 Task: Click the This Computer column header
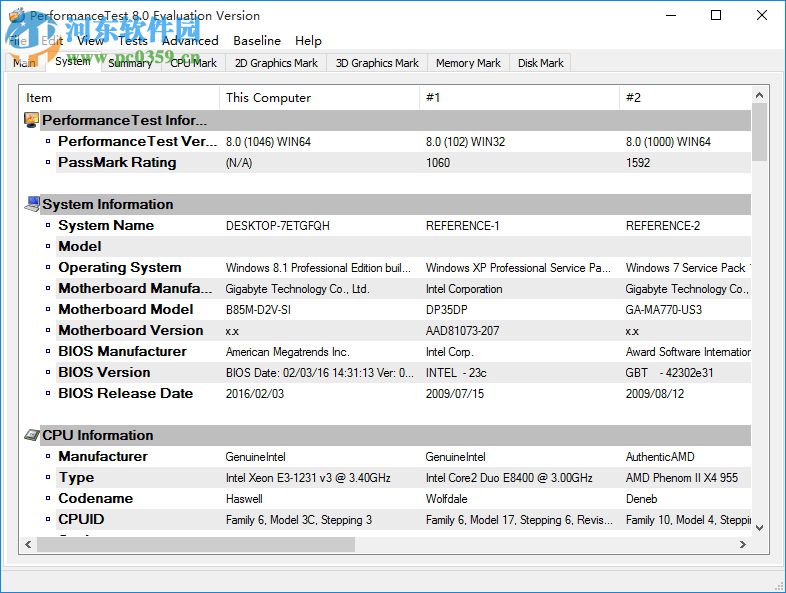click(319, 97)
